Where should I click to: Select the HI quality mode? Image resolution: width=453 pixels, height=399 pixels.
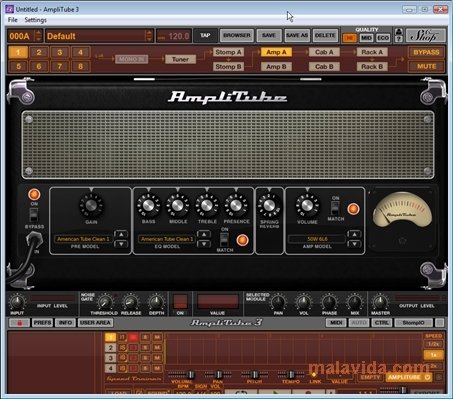click(349, 38)
